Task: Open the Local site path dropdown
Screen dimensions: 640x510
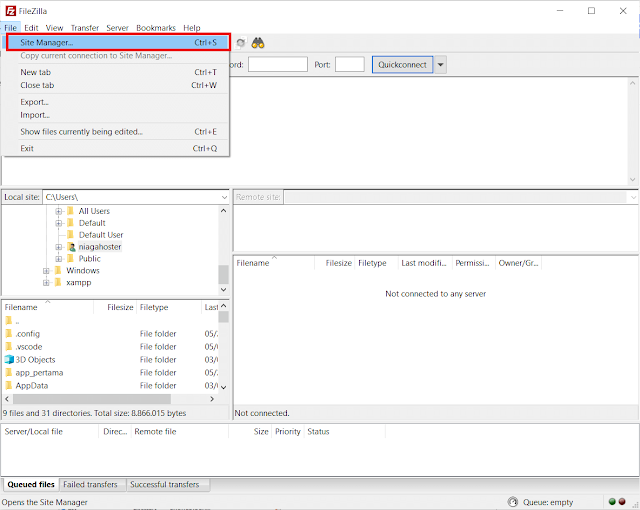Action: pyautogui.click(x=224, y=197)
